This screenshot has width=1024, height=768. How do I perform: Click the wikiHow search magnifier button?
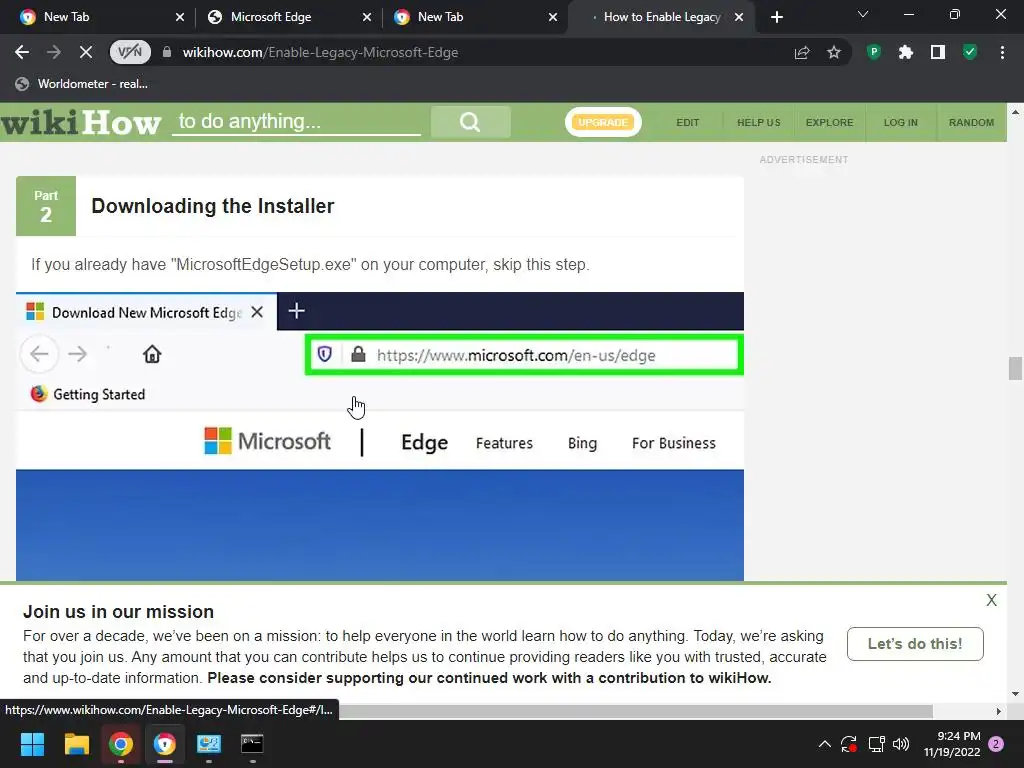(x=470, y=121)
